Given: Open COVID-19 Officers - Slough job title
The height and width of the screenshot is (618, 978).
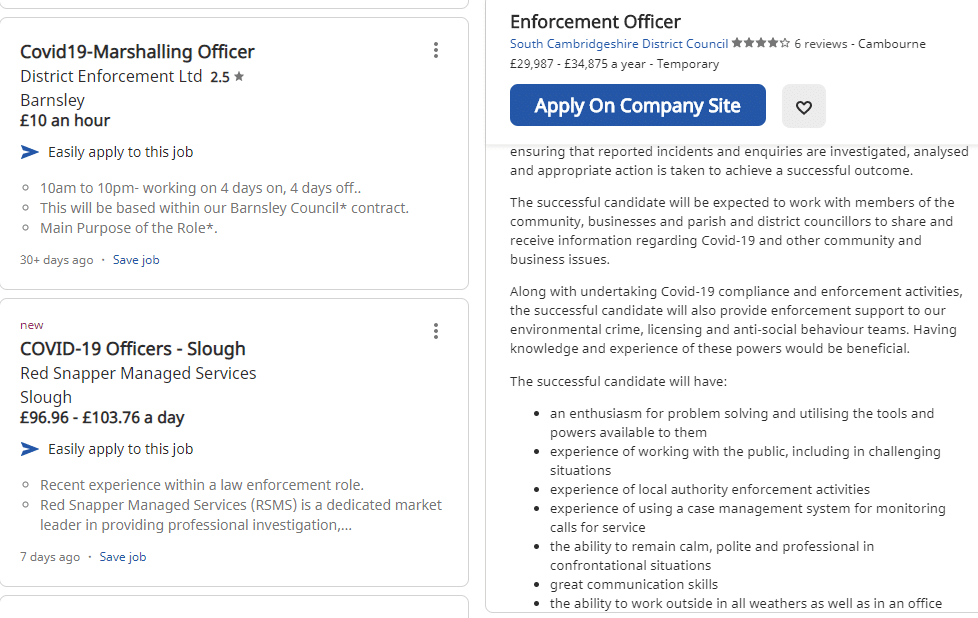Looking at the screenshot, I should pos(132,349).
